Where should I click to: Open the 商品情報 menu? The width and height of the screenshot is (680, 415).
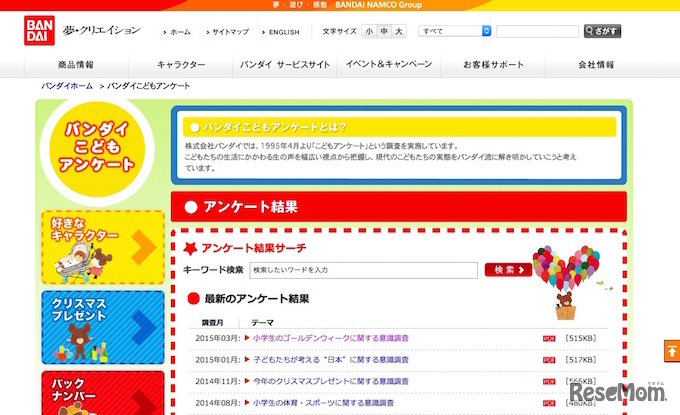(76, 65)
